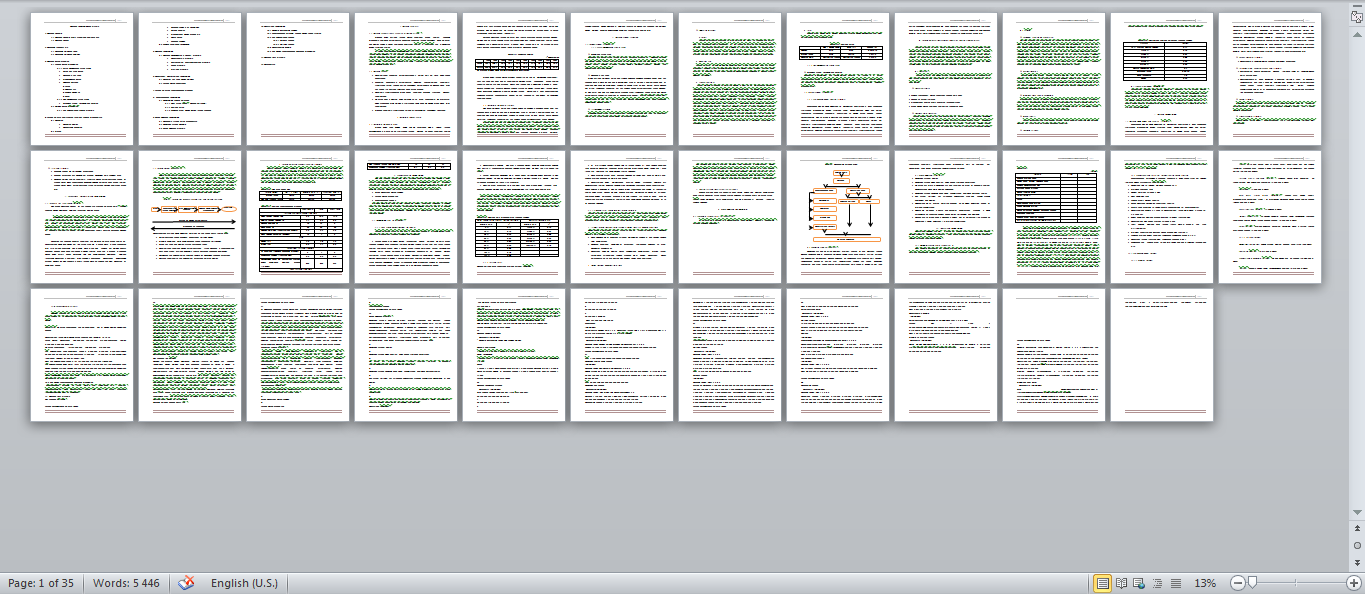Open the proofing errors icon
The width and height of the screenshot is (1365, 594).
tap(186, 583)
